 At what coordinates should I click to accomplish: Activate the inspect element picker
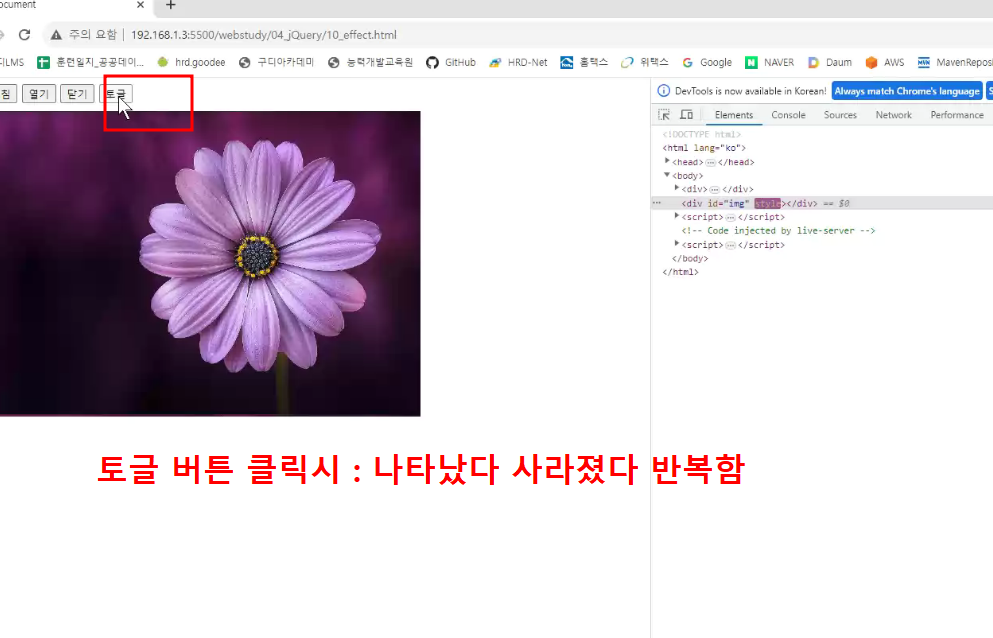tap(664, 115)
